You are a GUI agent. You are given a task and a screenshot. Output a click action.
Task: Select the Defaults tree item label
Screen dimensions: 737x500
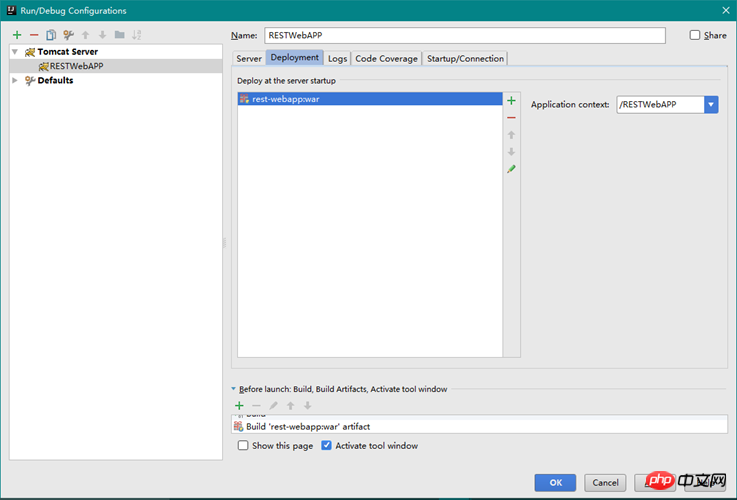tap(55, 80)
